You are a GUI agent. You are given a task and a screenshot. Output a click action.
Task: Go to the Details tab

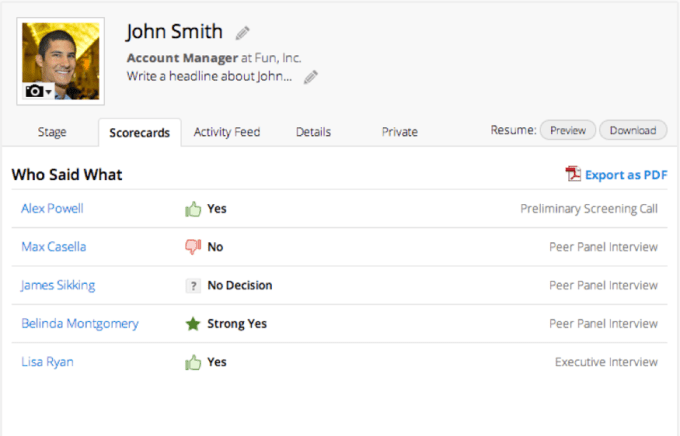[313, 132]
